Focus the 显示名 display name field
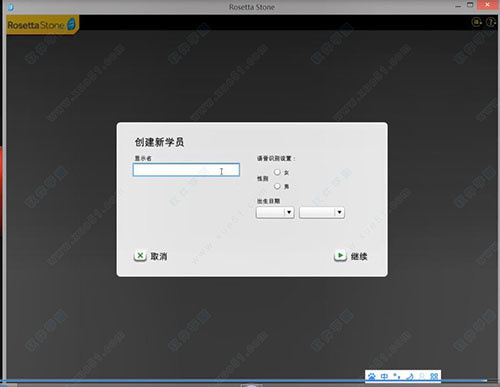The height and width of the screenshot is (387, 500). 186,170
